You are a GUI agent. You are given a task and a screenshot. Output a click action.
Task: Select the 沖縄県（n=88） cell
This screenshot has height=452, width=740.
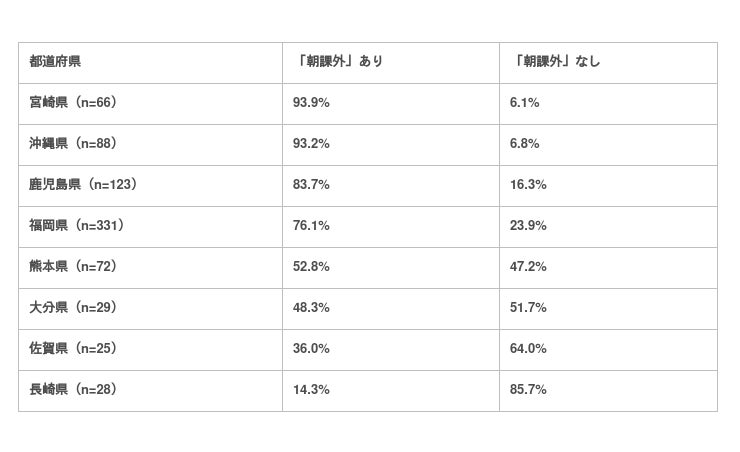74,144
